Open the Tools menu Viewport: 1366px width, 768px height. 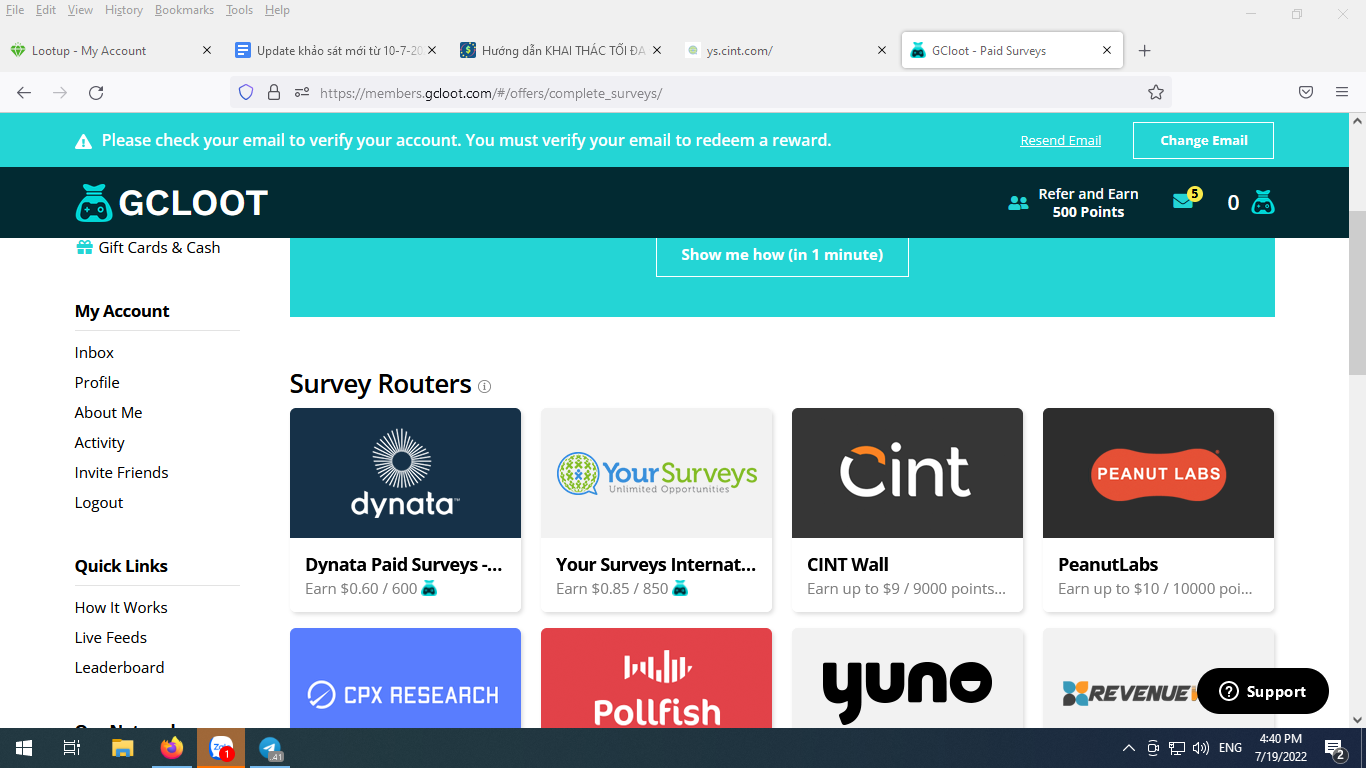(x=239, y=10)
